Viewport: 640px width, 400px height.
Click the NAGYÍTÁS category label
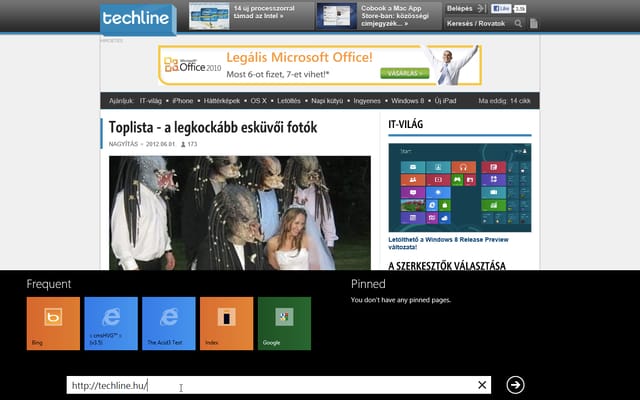pyautogui.click(x=123, y=144)
